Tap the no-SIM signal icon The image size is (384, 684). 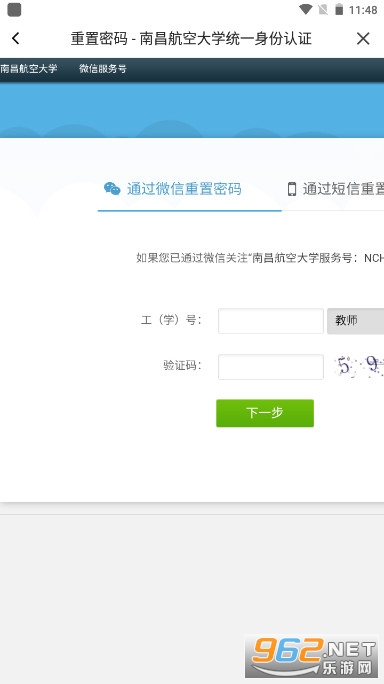tap(323, 10)
